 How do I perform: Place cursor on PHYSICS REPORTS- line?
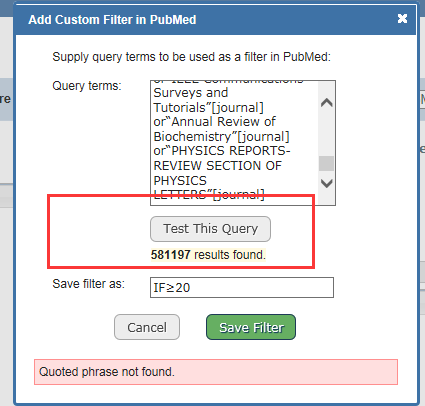pyautogui.click(x=222, y=151)
